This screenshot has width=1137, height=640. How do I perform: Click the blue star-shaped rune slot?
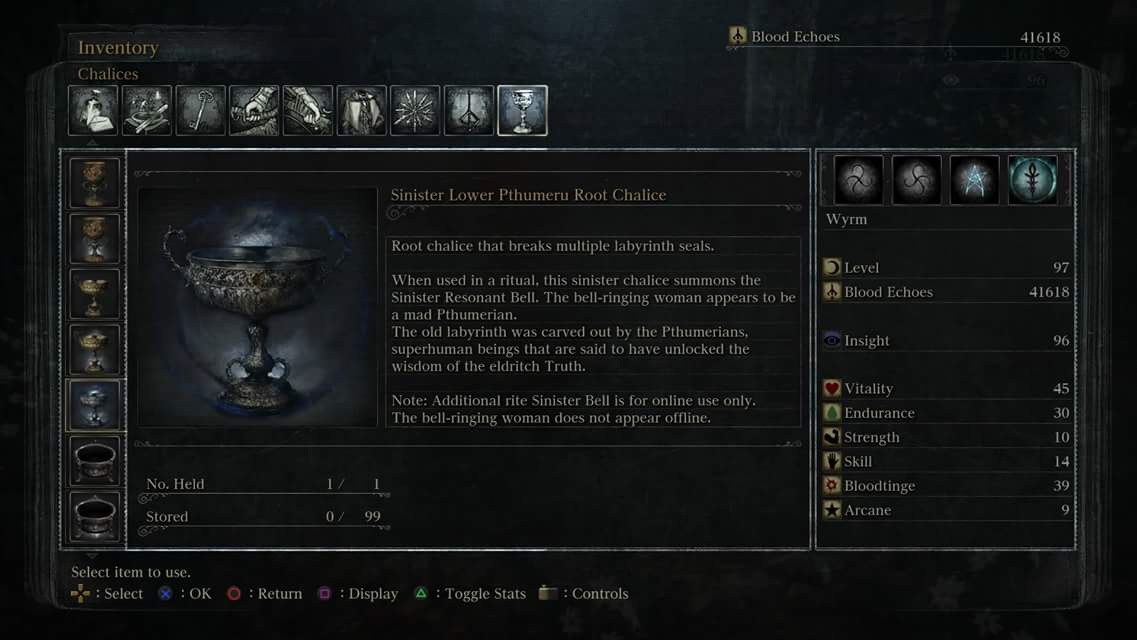pos(975,179)
